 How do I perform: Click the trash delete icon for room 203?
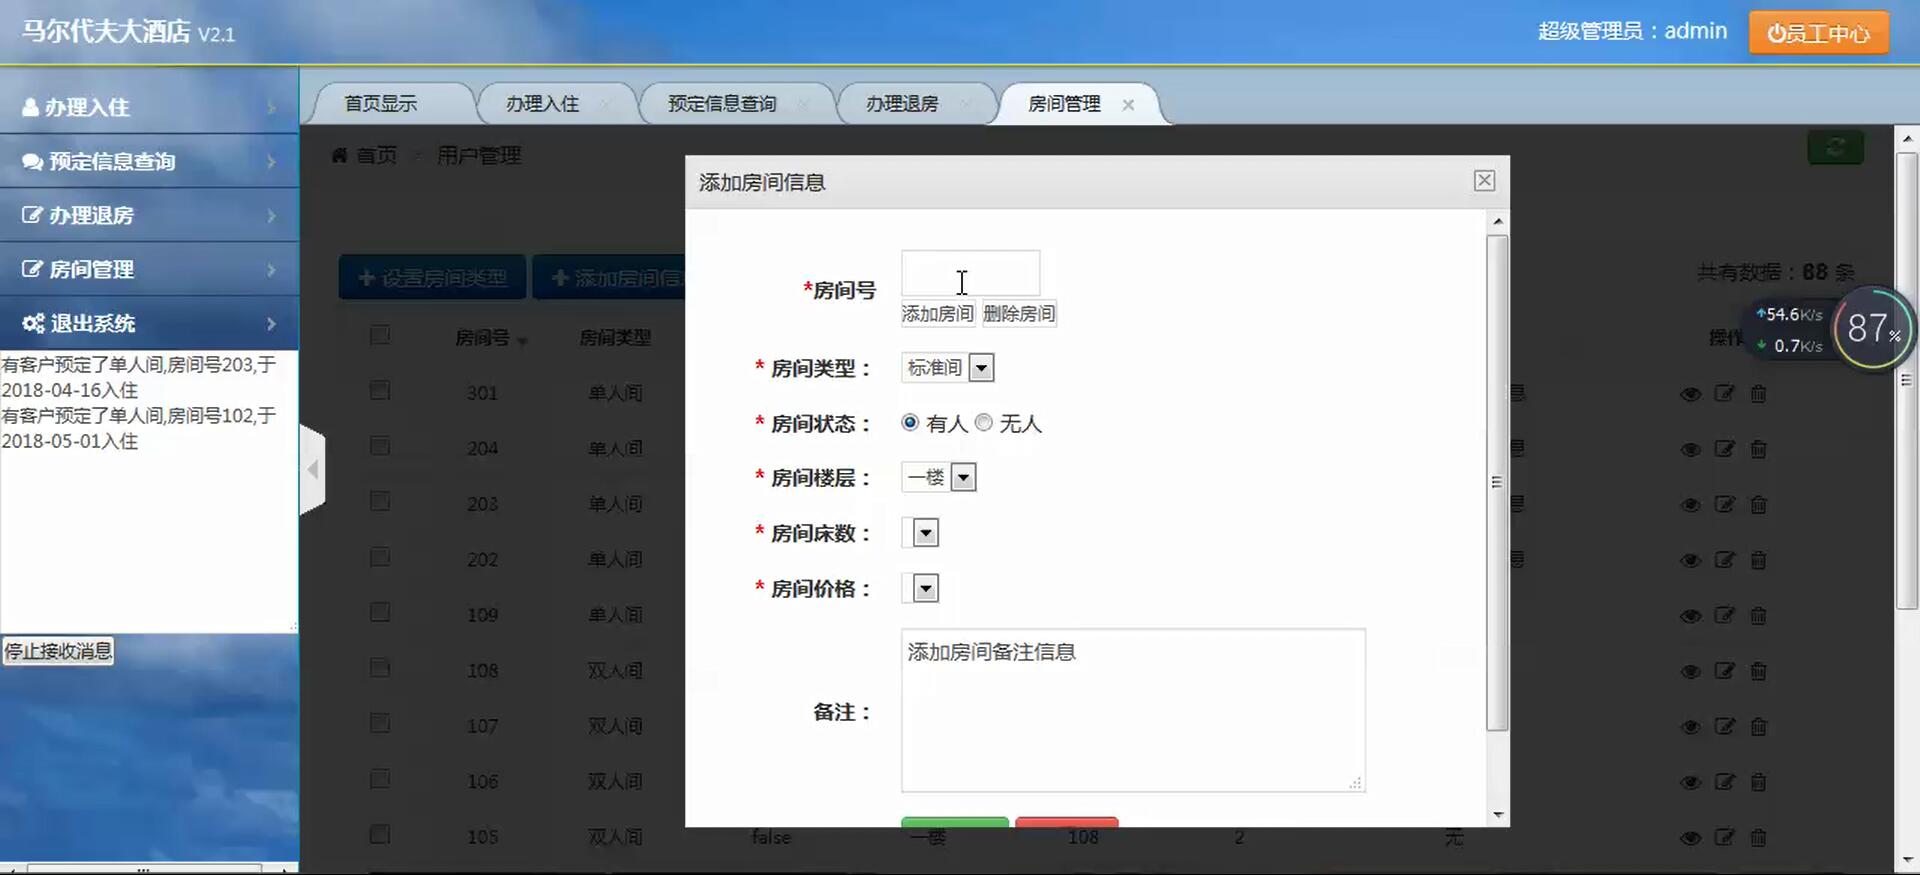pyautogui.click(x=1758, y=505)
